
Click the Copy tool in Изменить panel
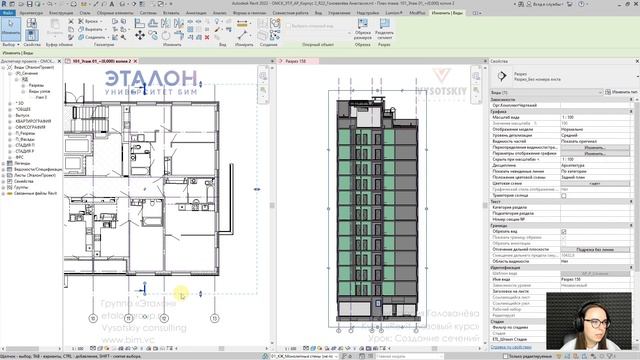[x=153, y=36]
